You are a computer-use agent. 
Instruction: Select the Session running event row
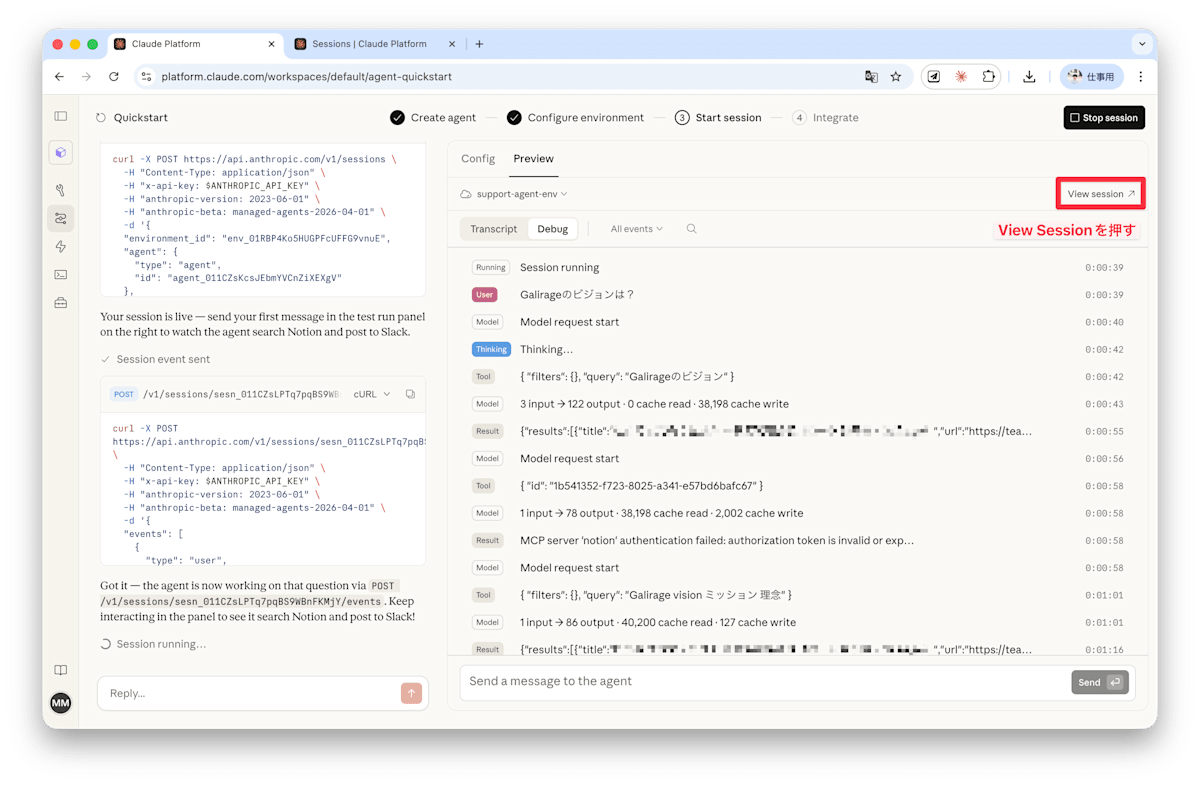pos(798,268)
